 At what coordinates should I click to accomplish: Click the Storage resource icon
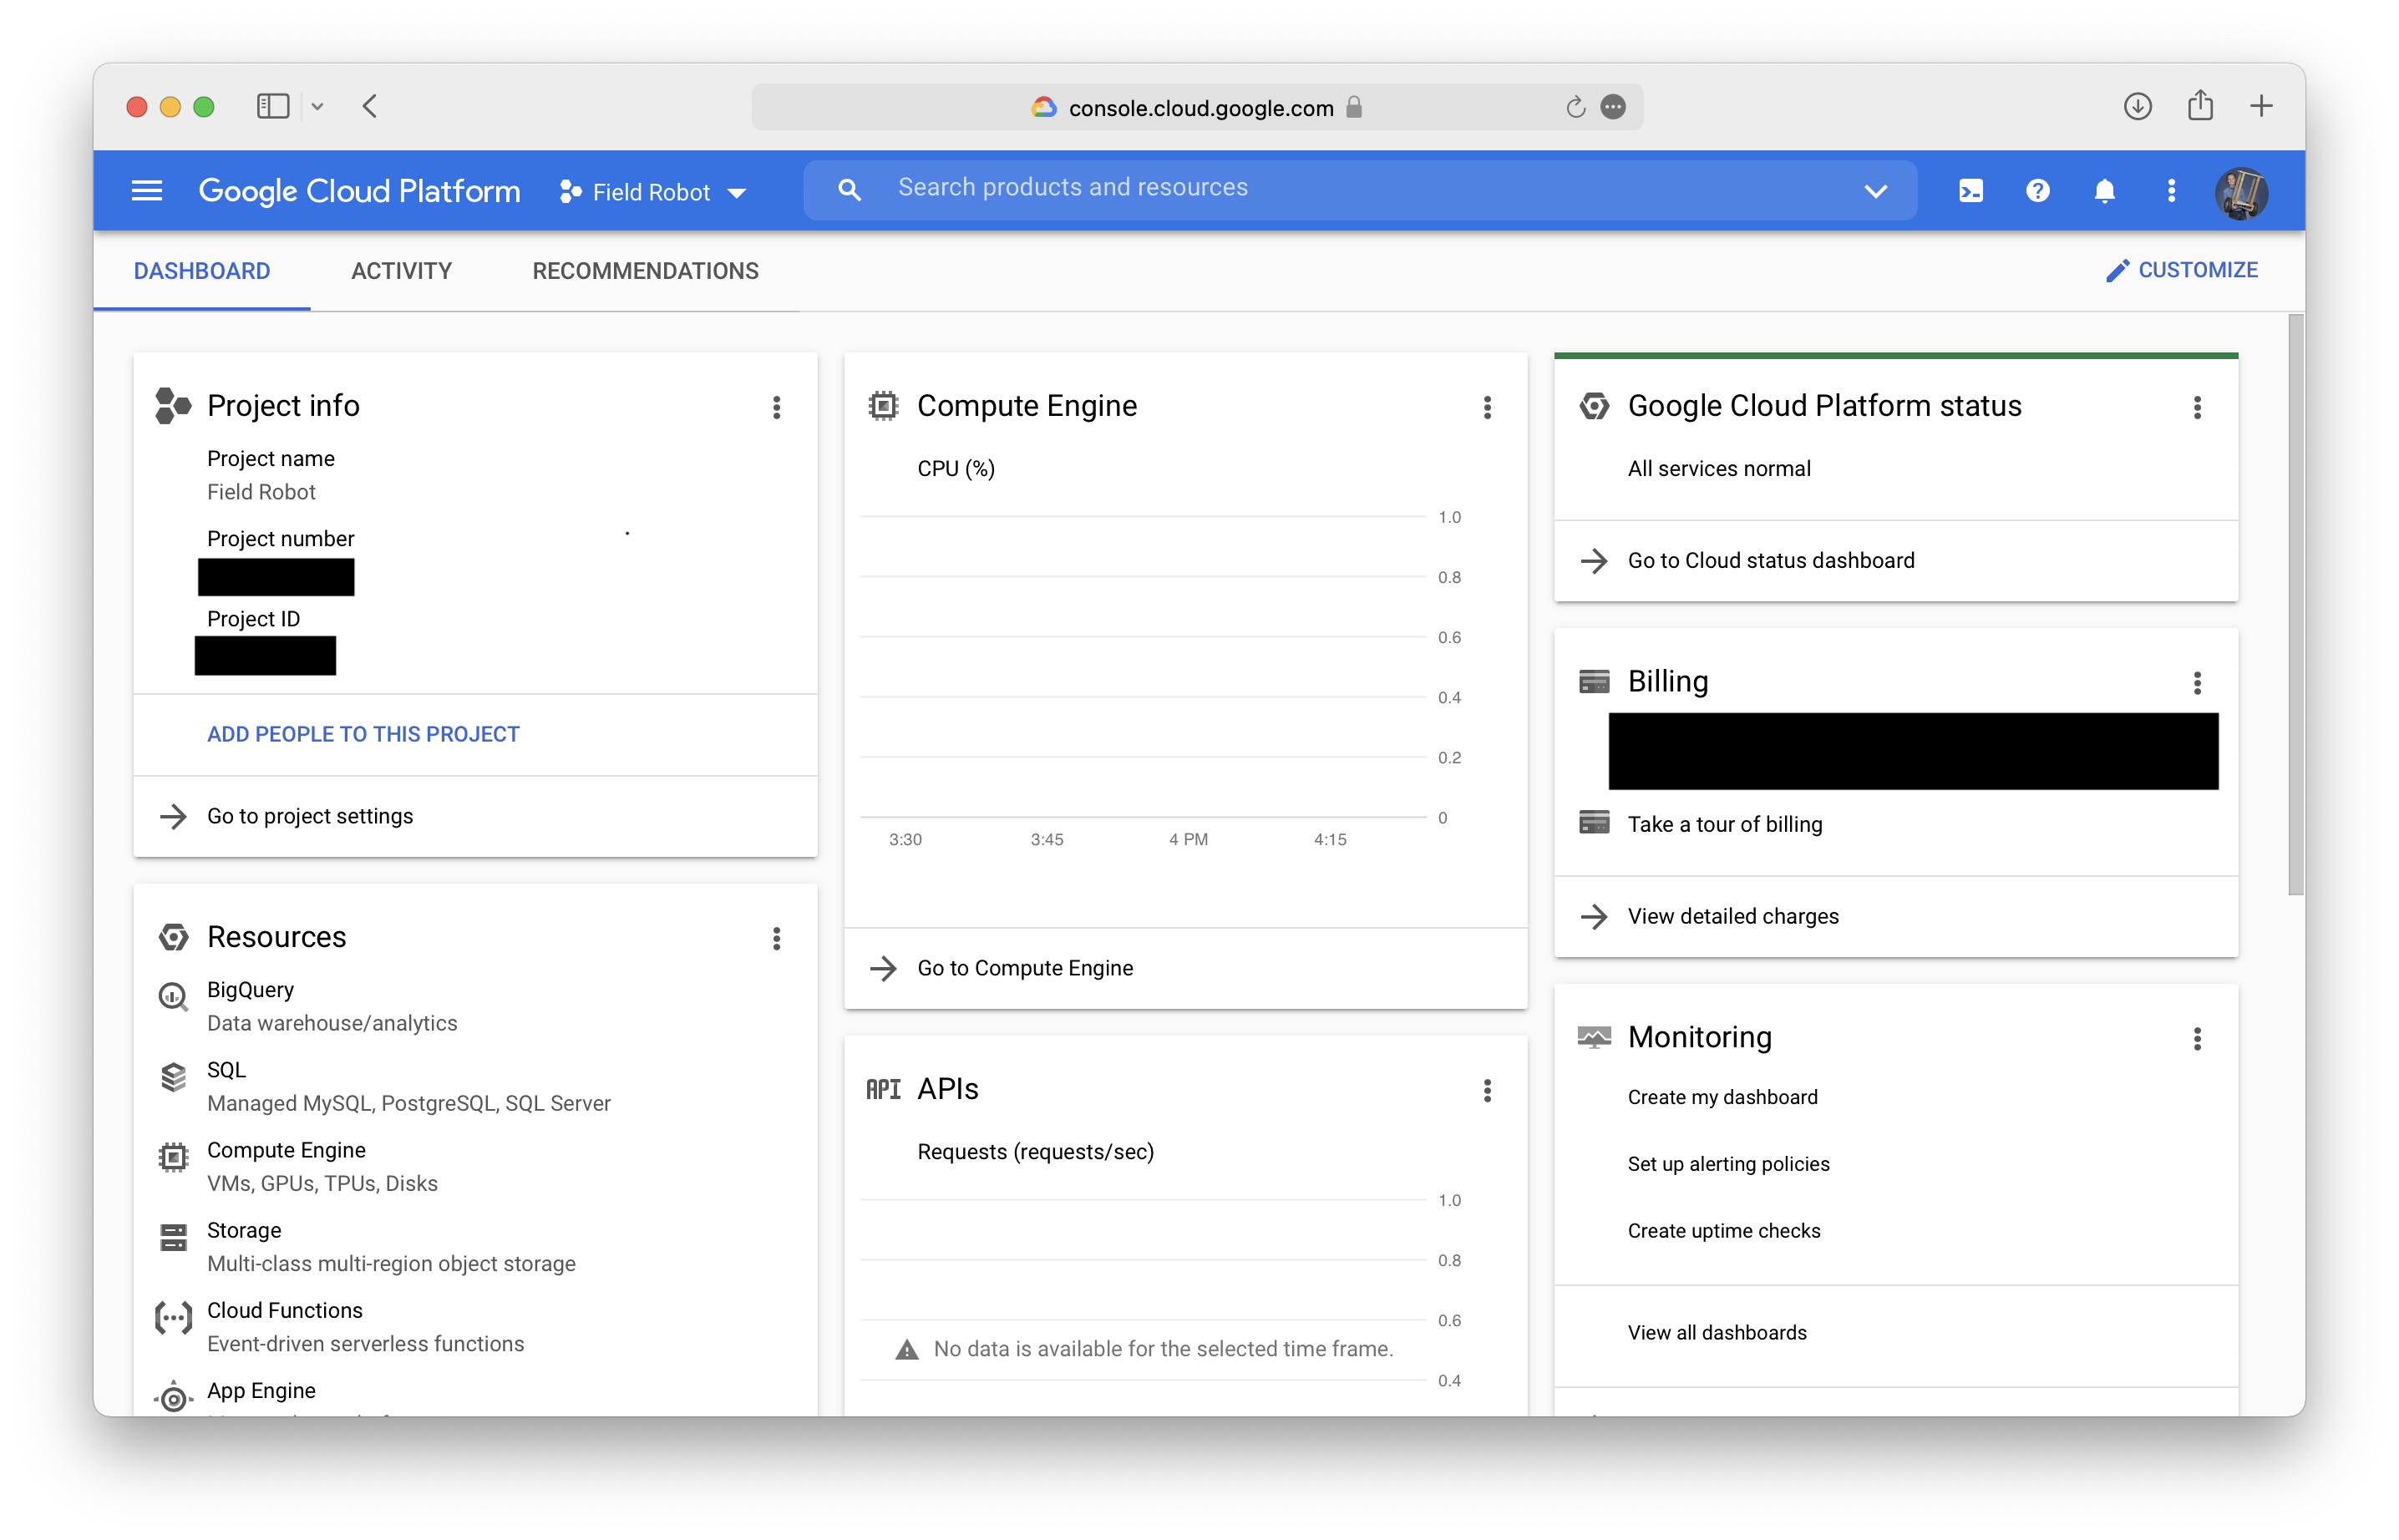(x=173, y=1238)
